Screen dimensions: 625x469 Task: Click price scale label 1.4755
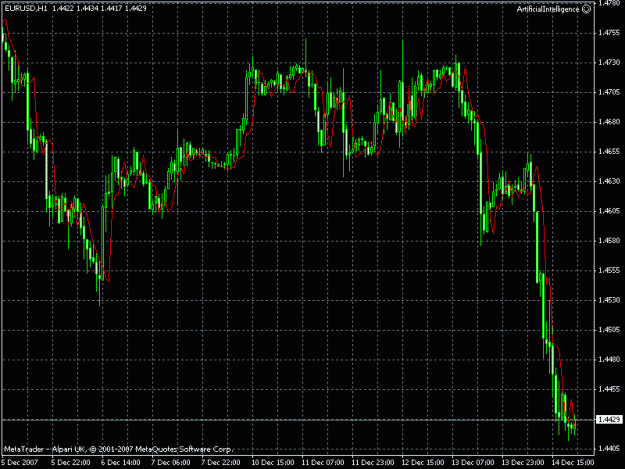(x=609, y=33)
